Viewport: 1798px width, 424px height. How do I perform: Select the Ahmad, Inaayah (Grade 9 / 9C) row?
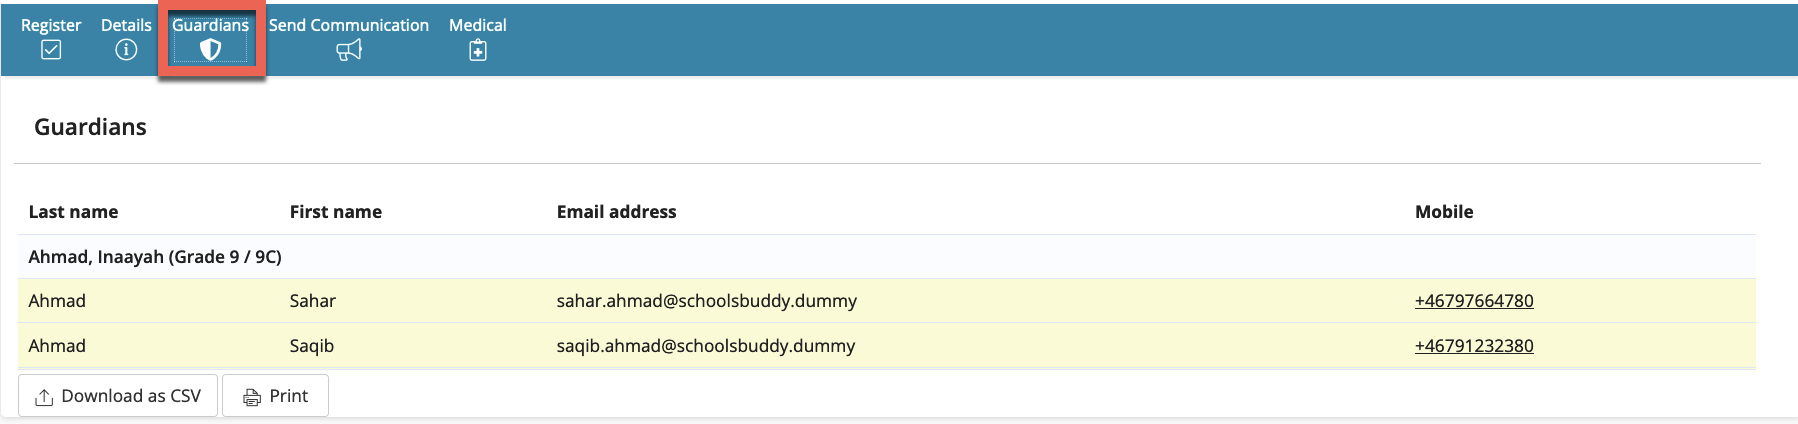155,257
